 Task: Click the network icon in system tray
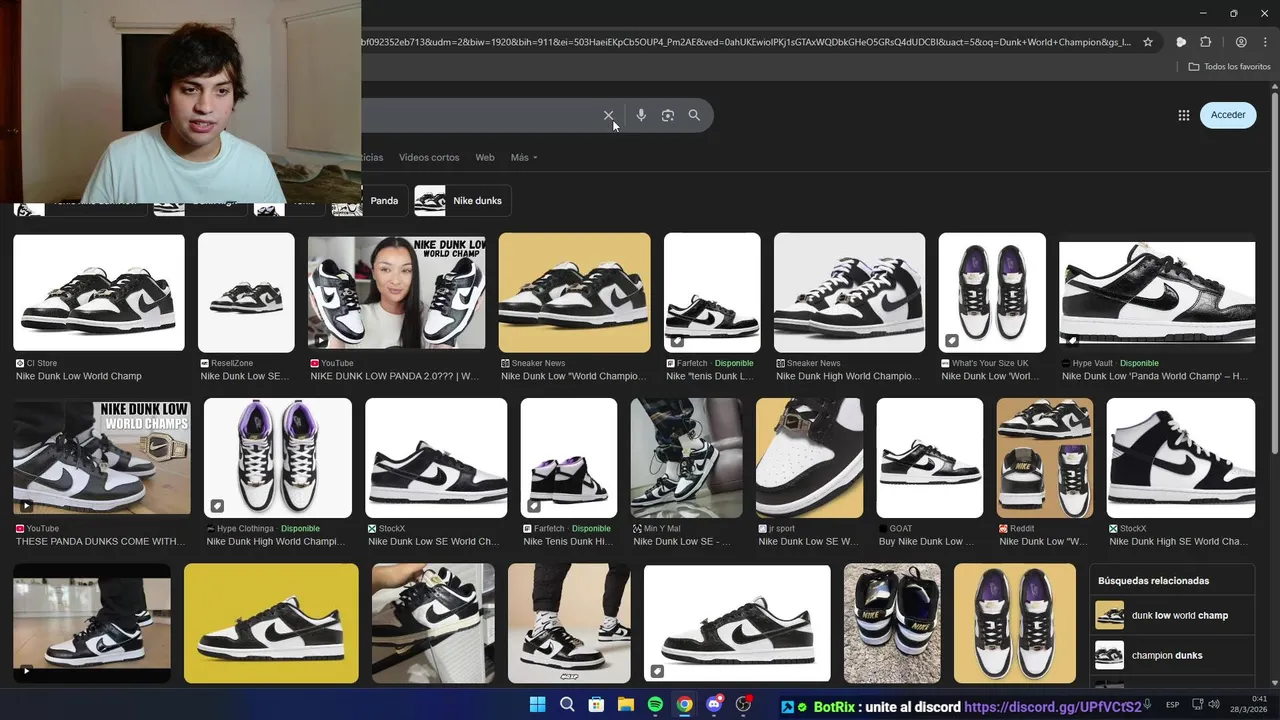pos(1198,705)
